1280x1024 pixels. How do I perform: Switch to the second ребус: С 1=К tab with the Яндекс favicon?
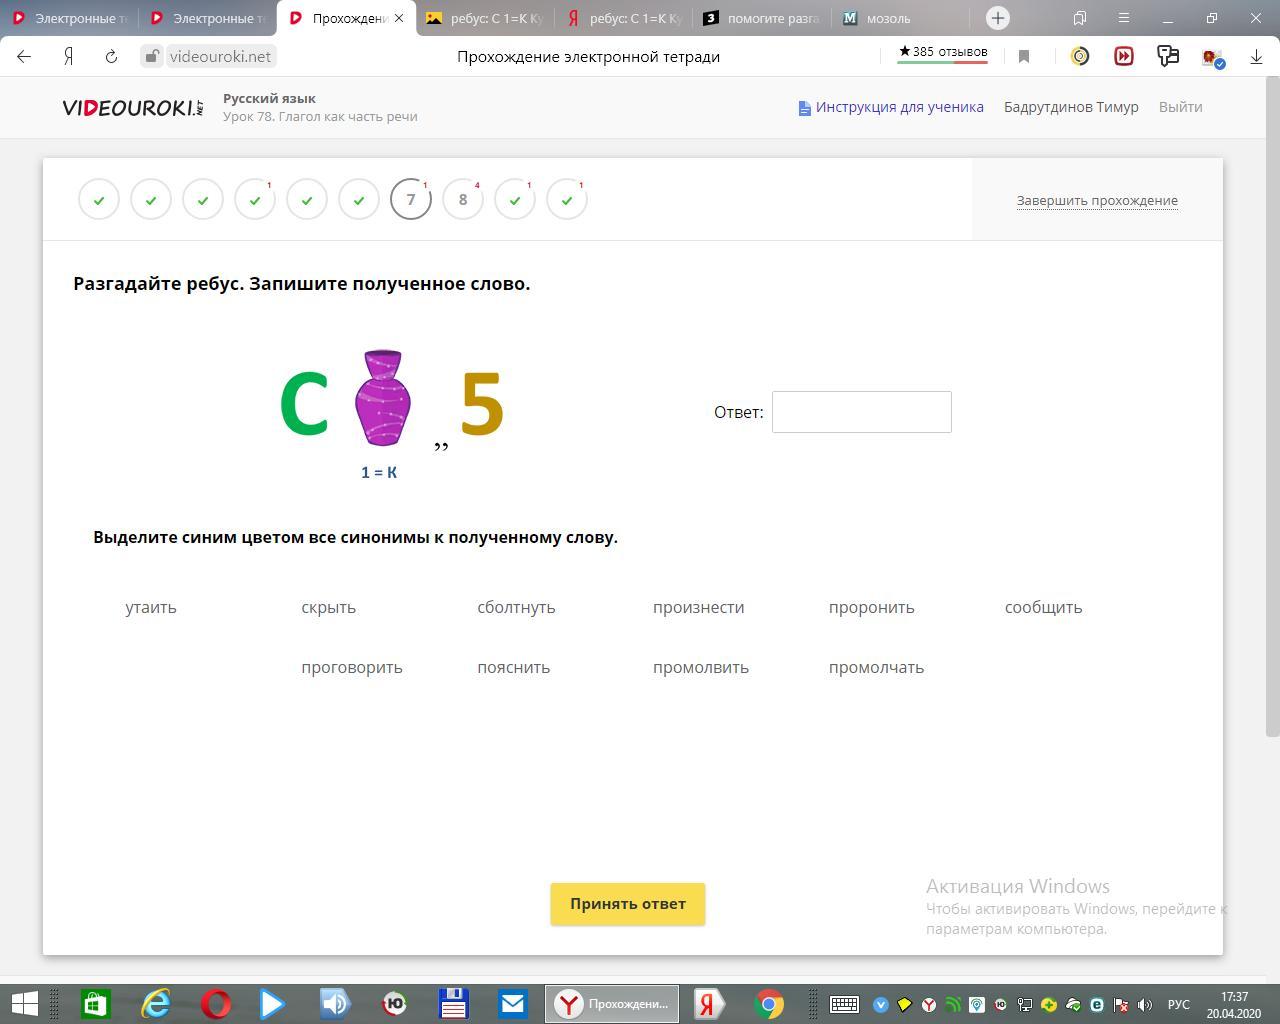point(624,18)
